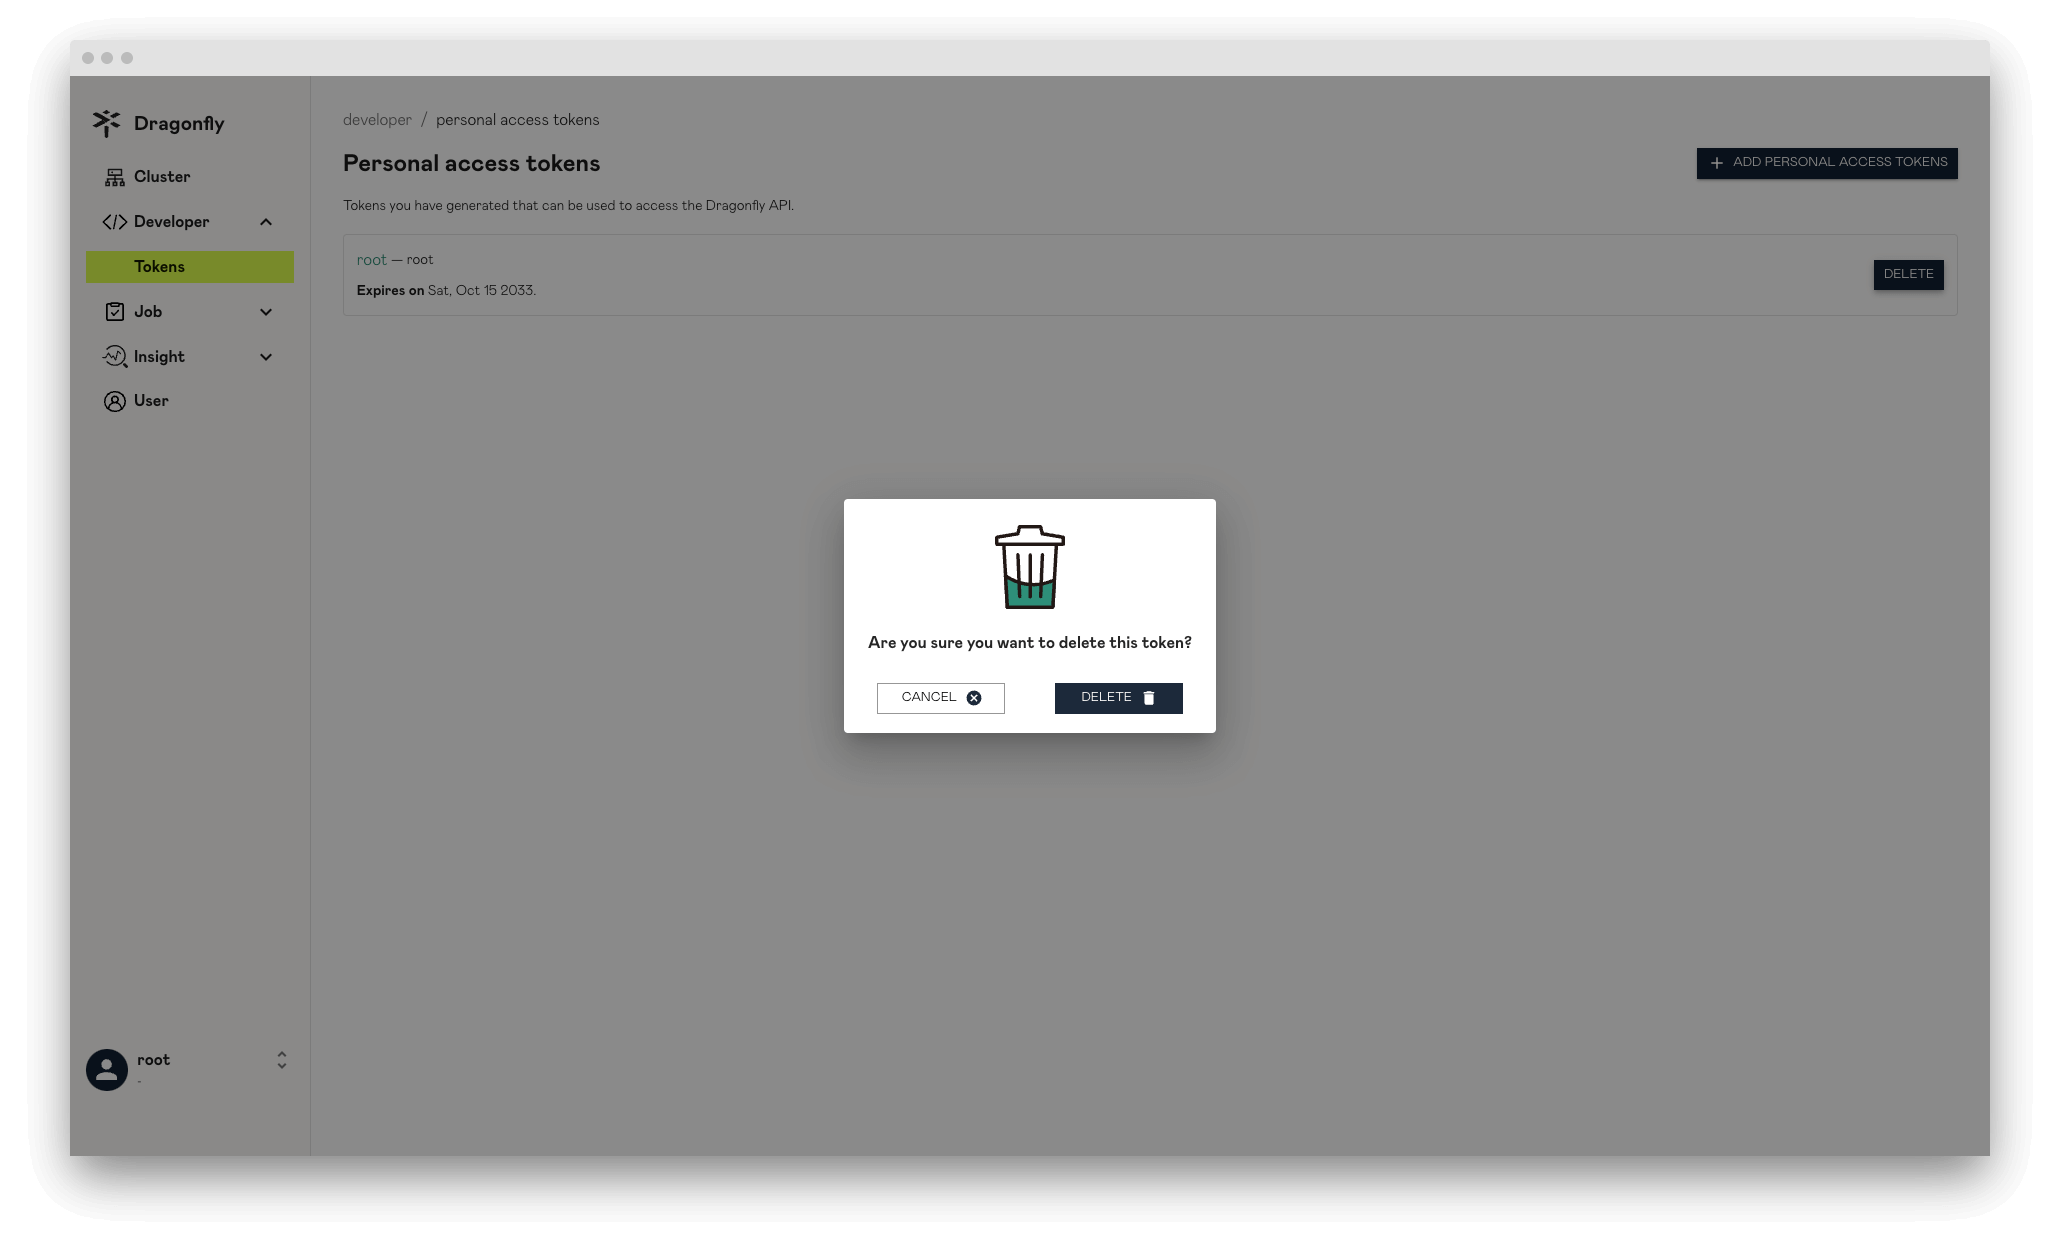
Task: Click the root user avatar icon
Action: 106,1069
